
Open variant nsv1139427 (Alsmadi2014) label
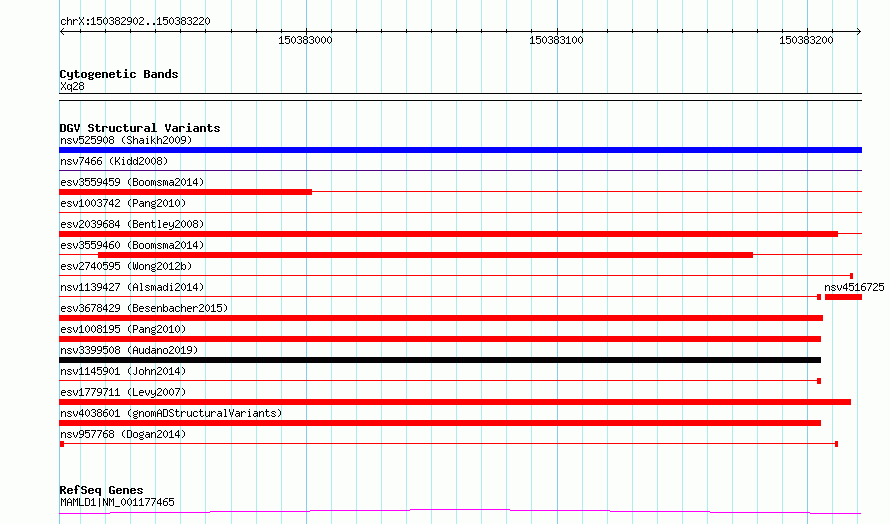(132, 287)
